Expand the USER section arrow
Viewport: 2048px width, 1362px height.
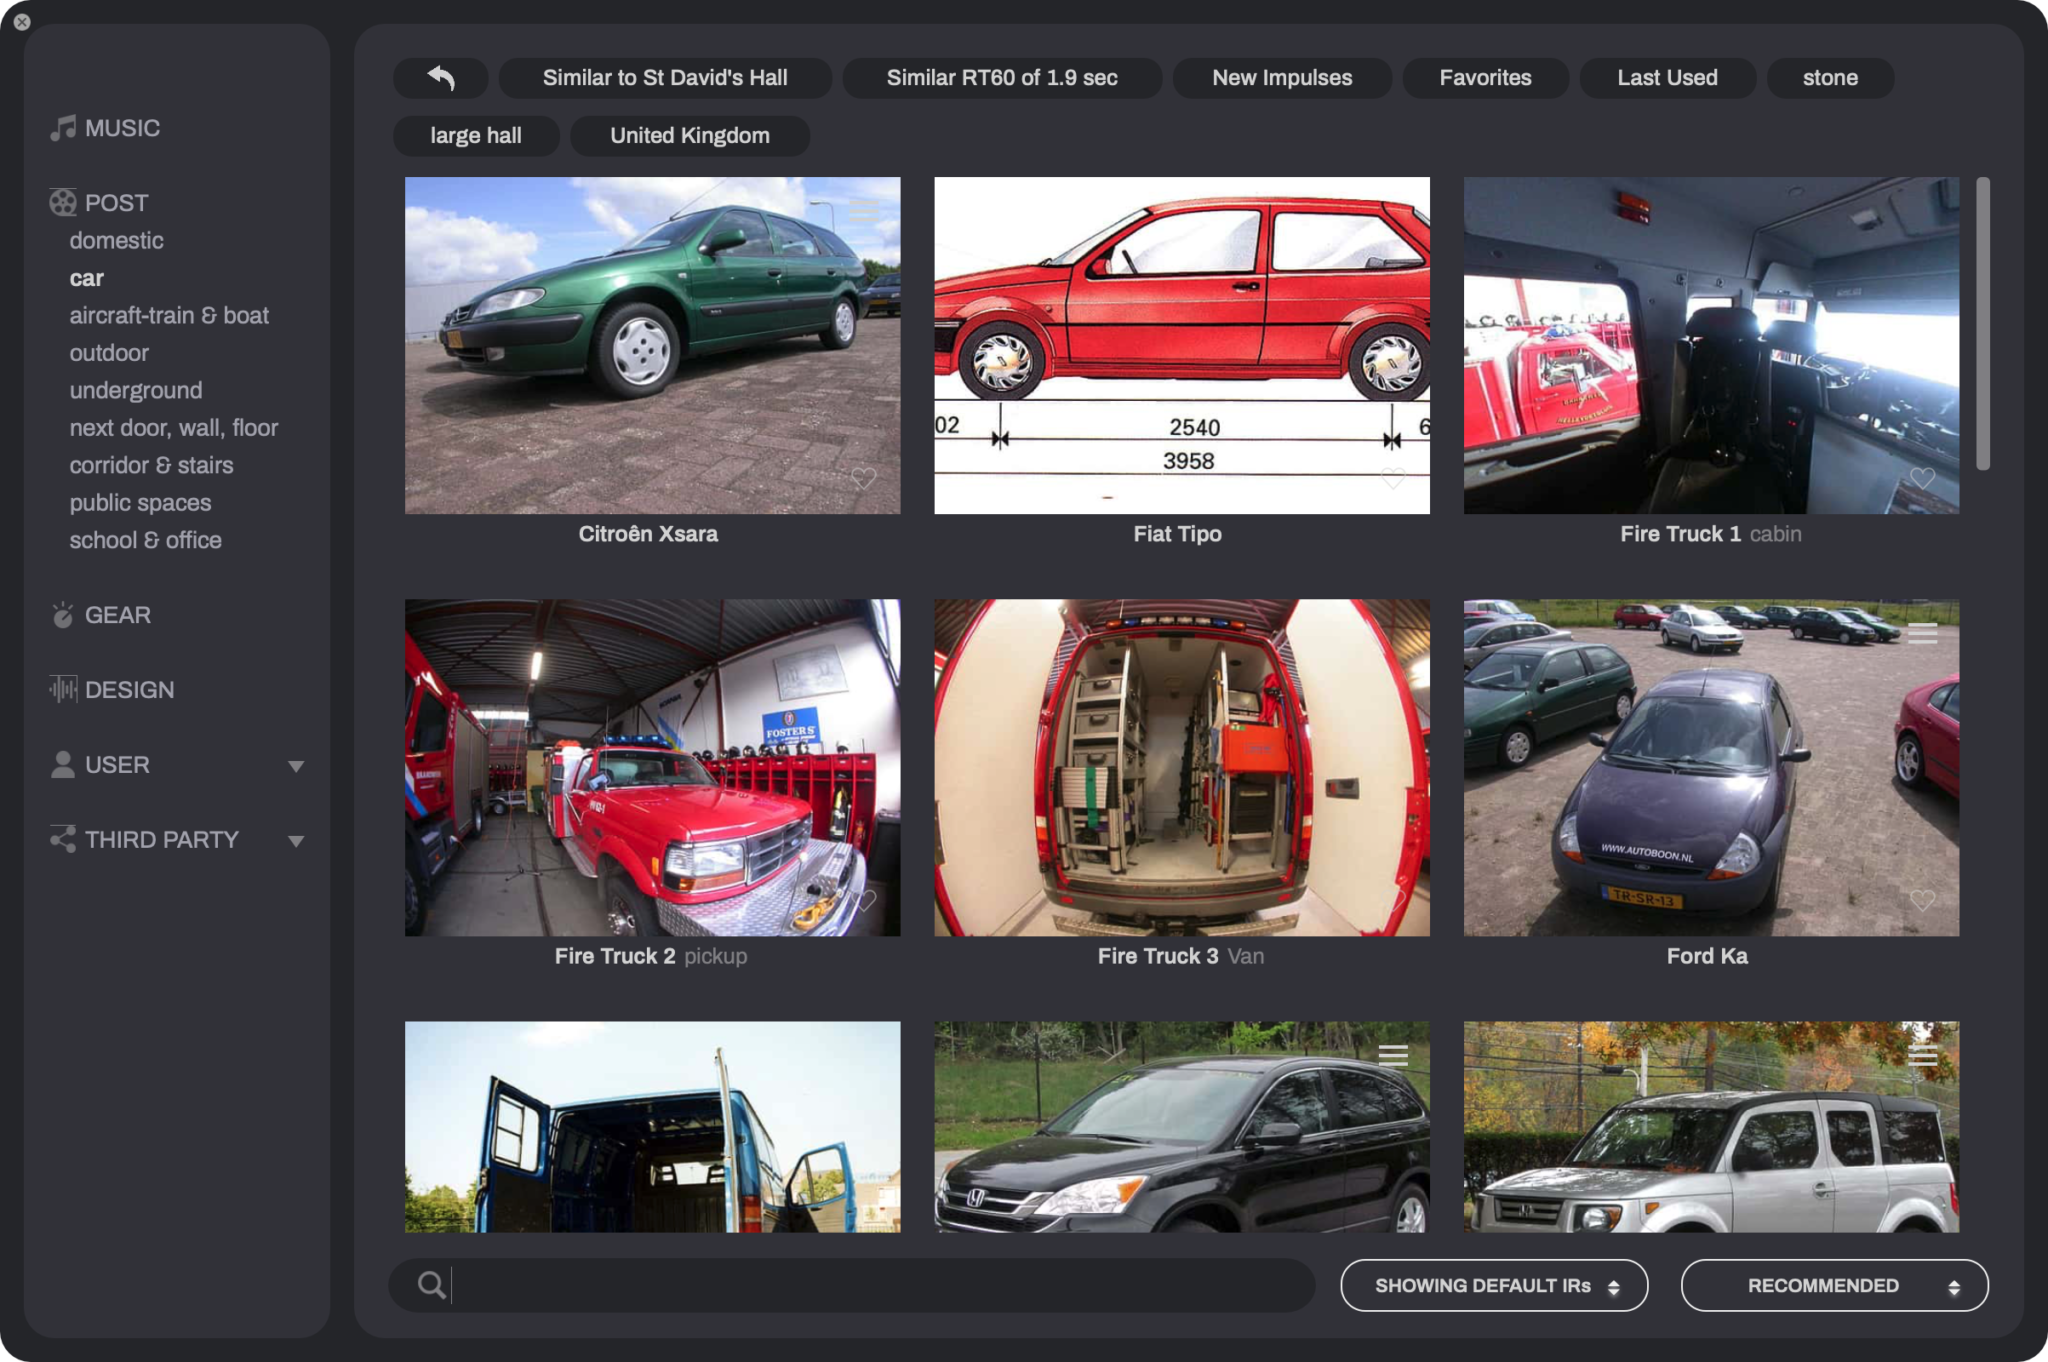coord(296,766)
